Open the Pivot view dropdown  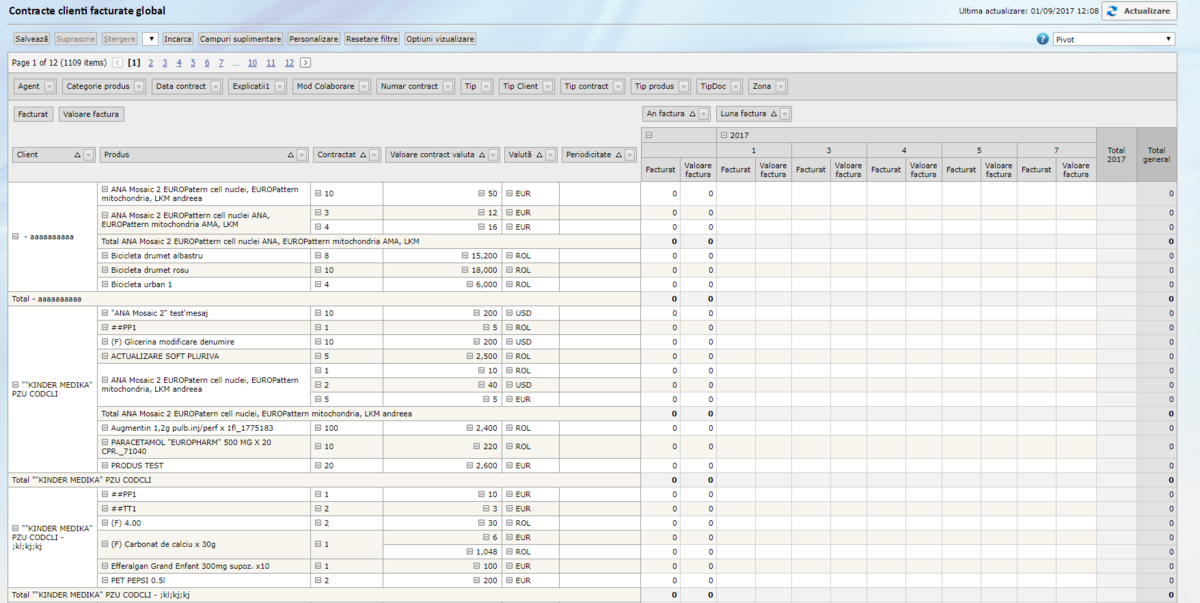(1114, 39)
